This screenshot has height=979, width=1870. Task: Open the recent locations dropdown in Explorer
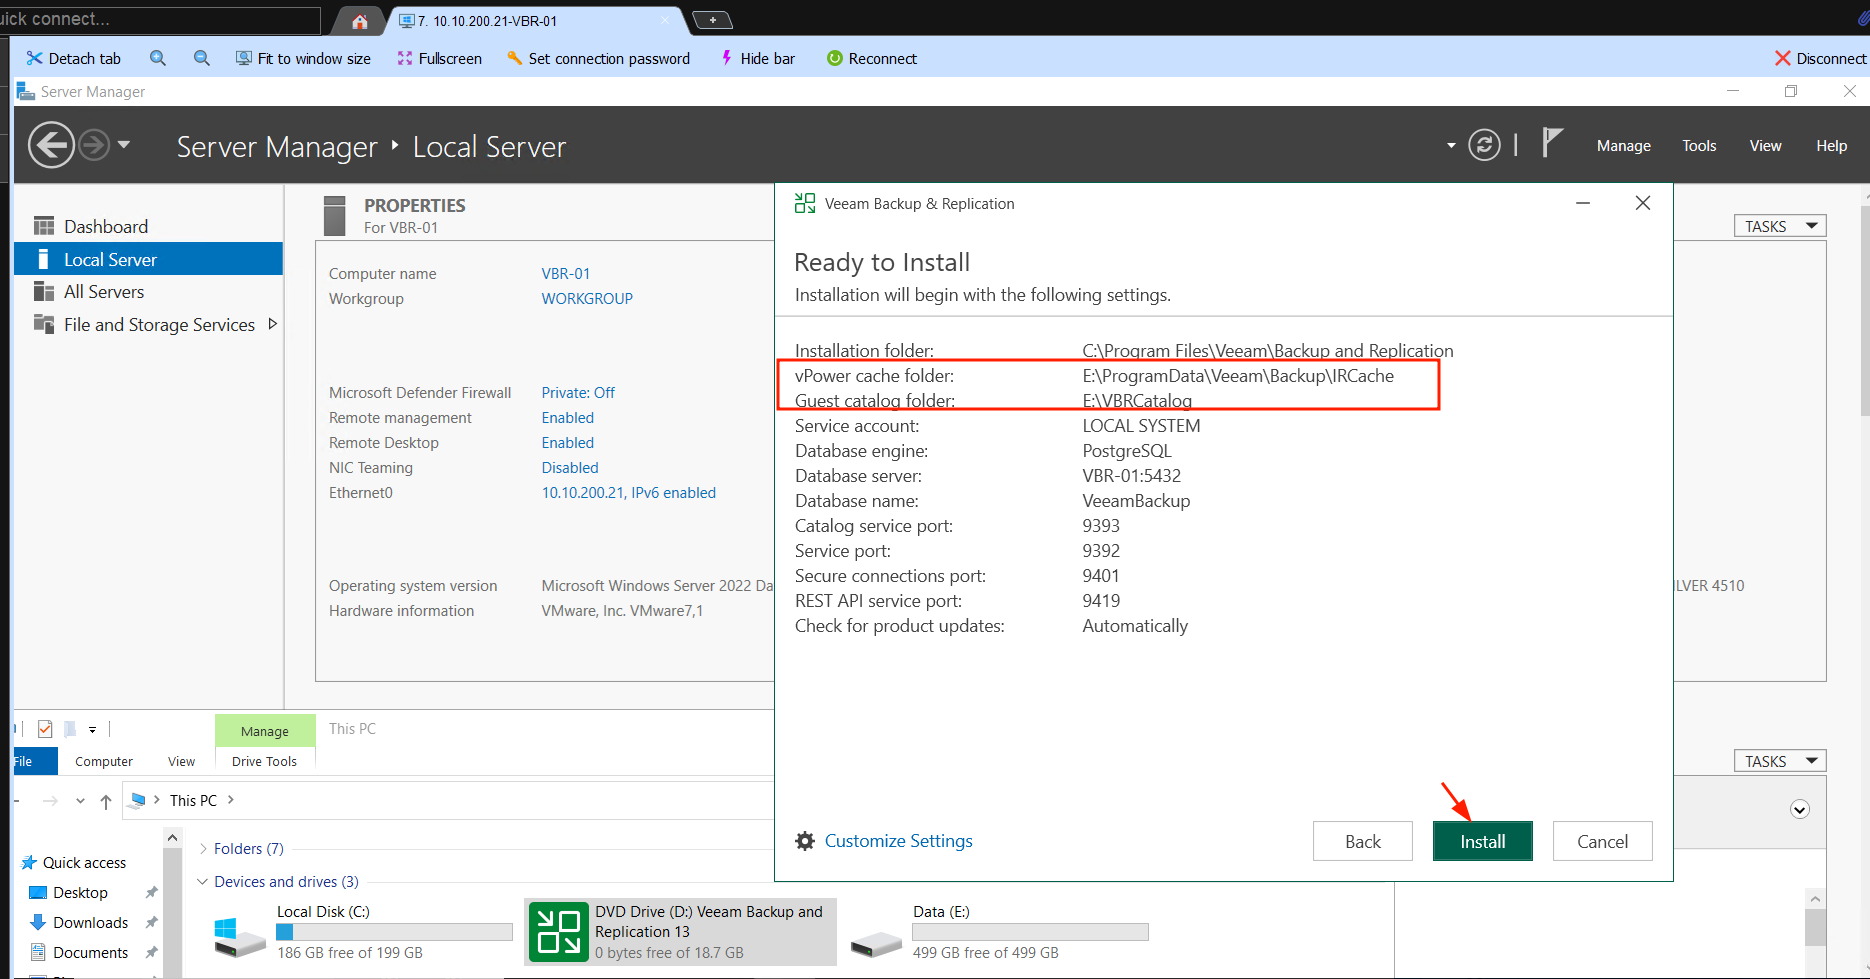[80, 801]
